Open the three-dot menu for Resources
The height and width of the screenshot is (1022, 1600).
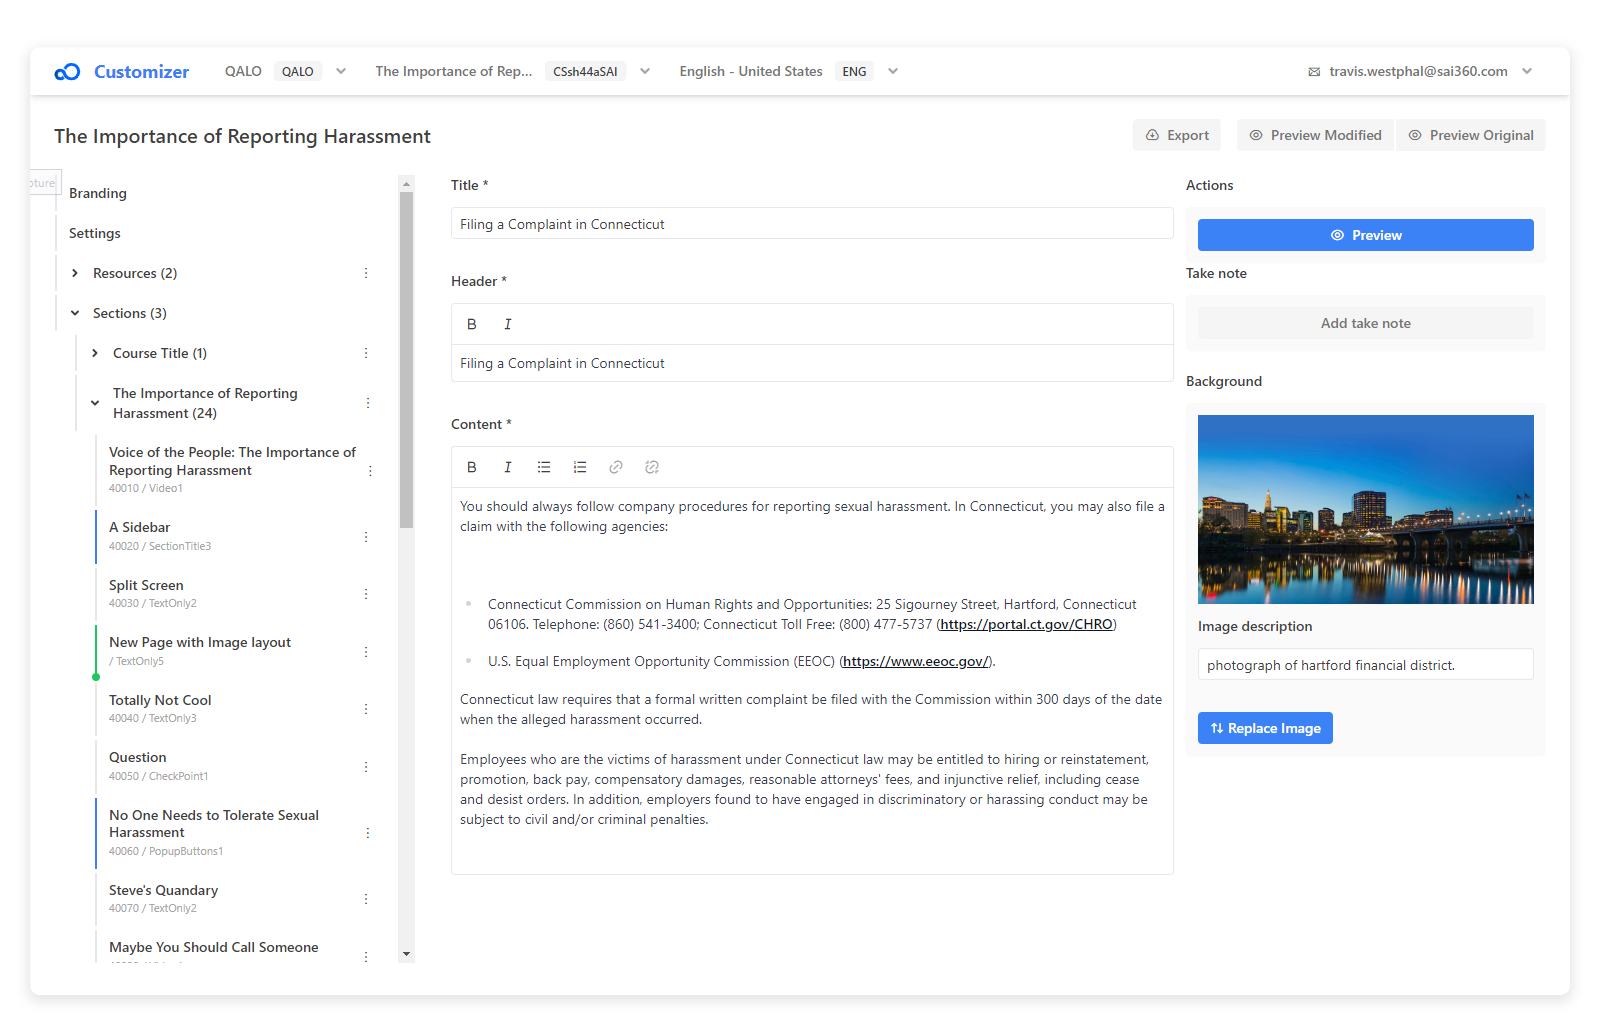[x=366, y=273]
